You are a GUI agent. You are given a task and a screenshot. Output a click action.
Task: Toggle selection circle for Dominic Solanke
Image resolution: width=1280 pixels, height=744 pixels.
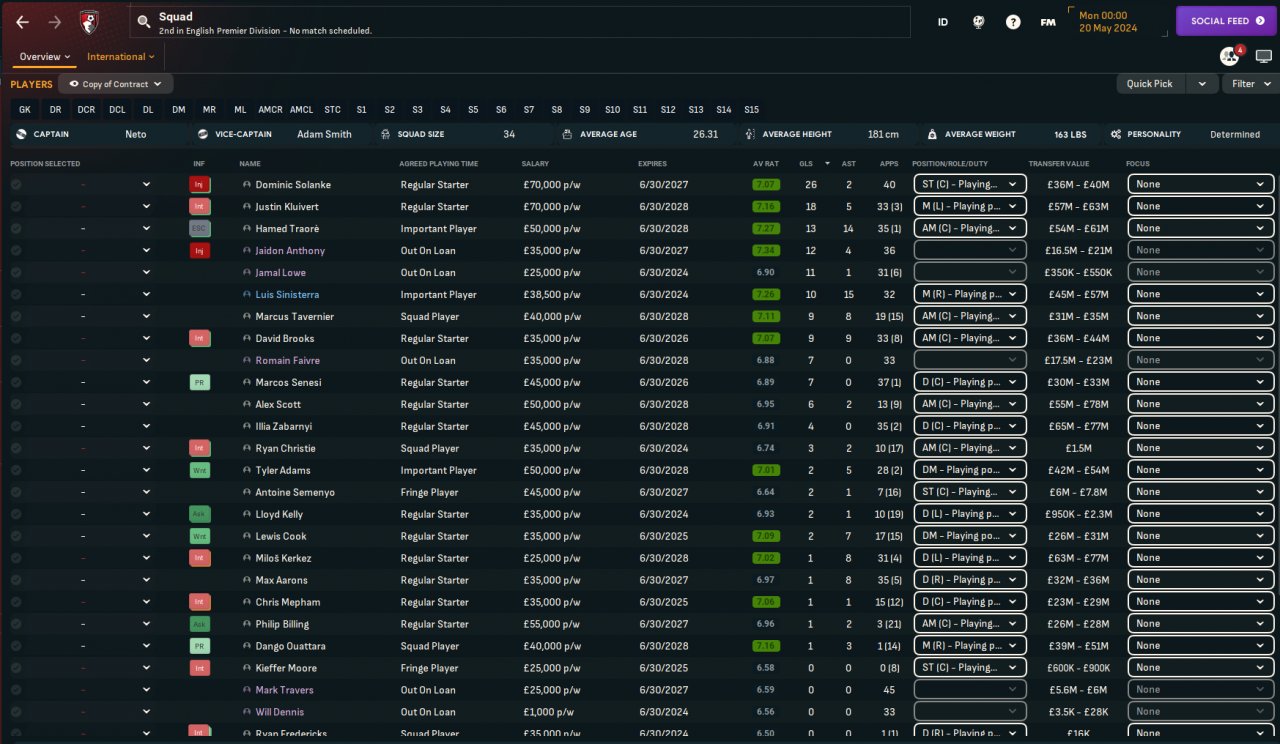click(x=16, y=185)
